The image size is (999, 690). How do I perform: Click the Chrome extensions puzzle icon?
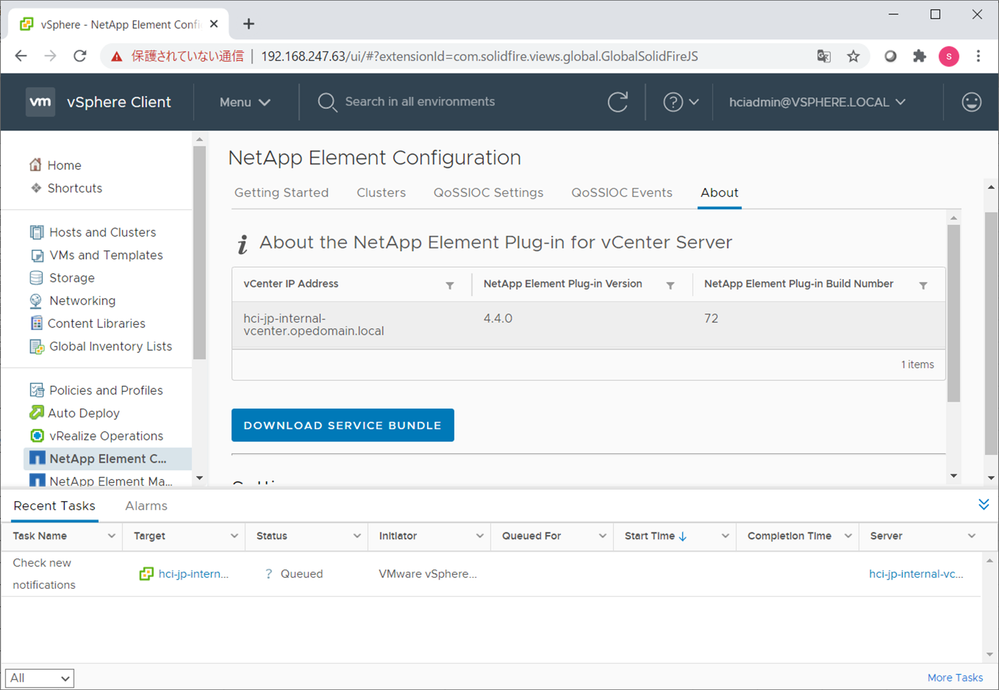[919, 56]
